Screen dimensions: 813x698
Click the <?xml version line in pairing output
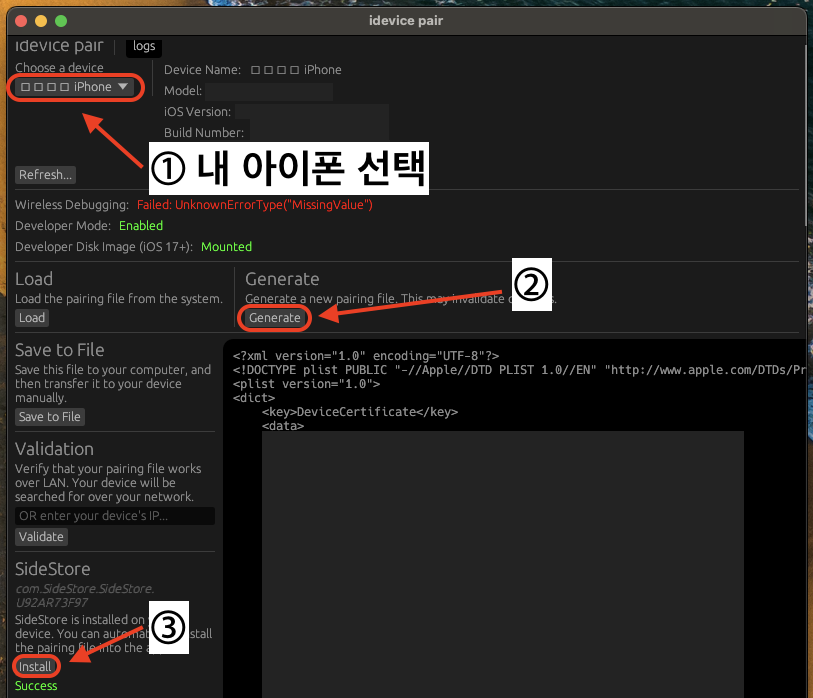click(x=366, y=356)
